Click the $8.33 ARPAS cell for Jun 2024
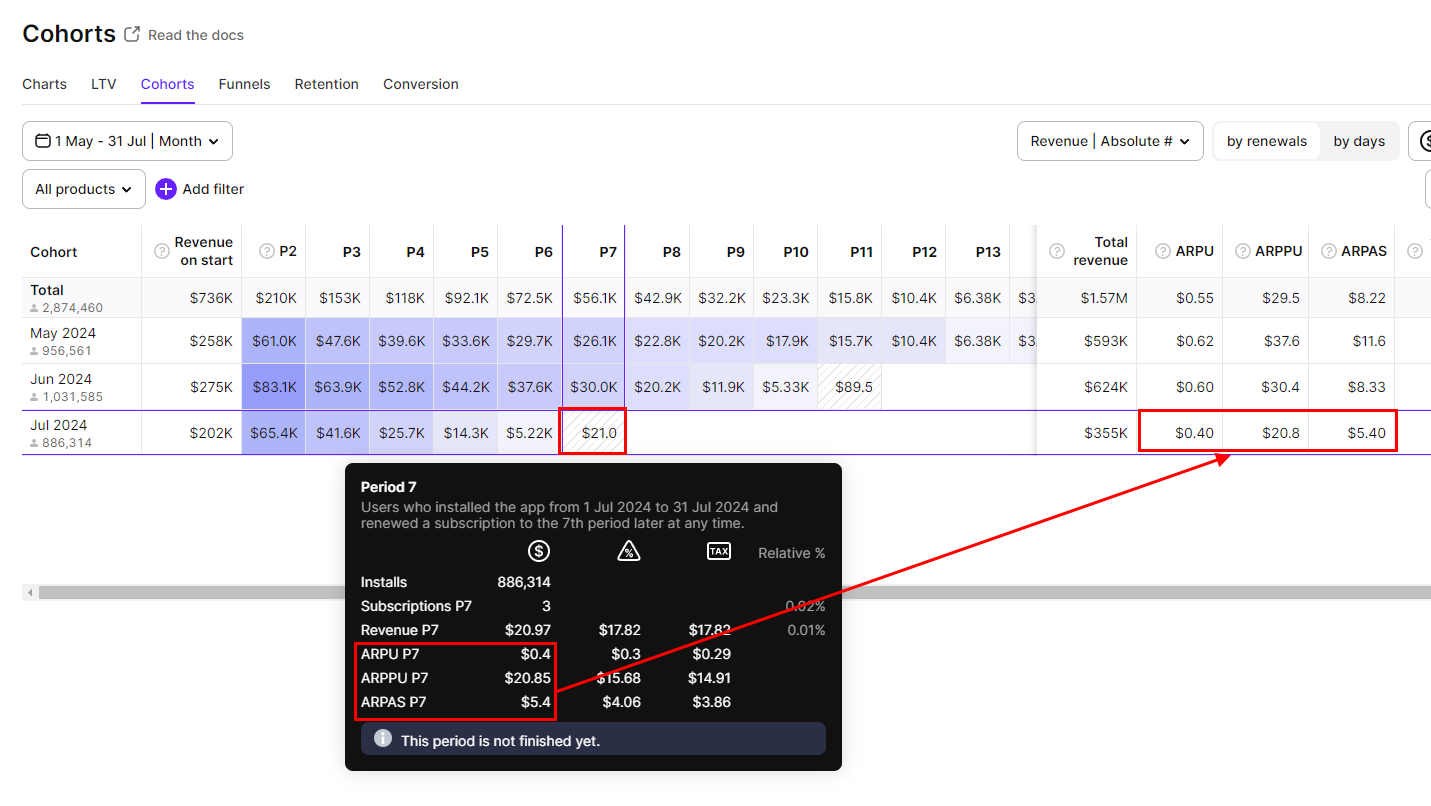Image resolution: width=1431 pixels, height=806 pixels. pyautogui.click(x=1352, y=387)
